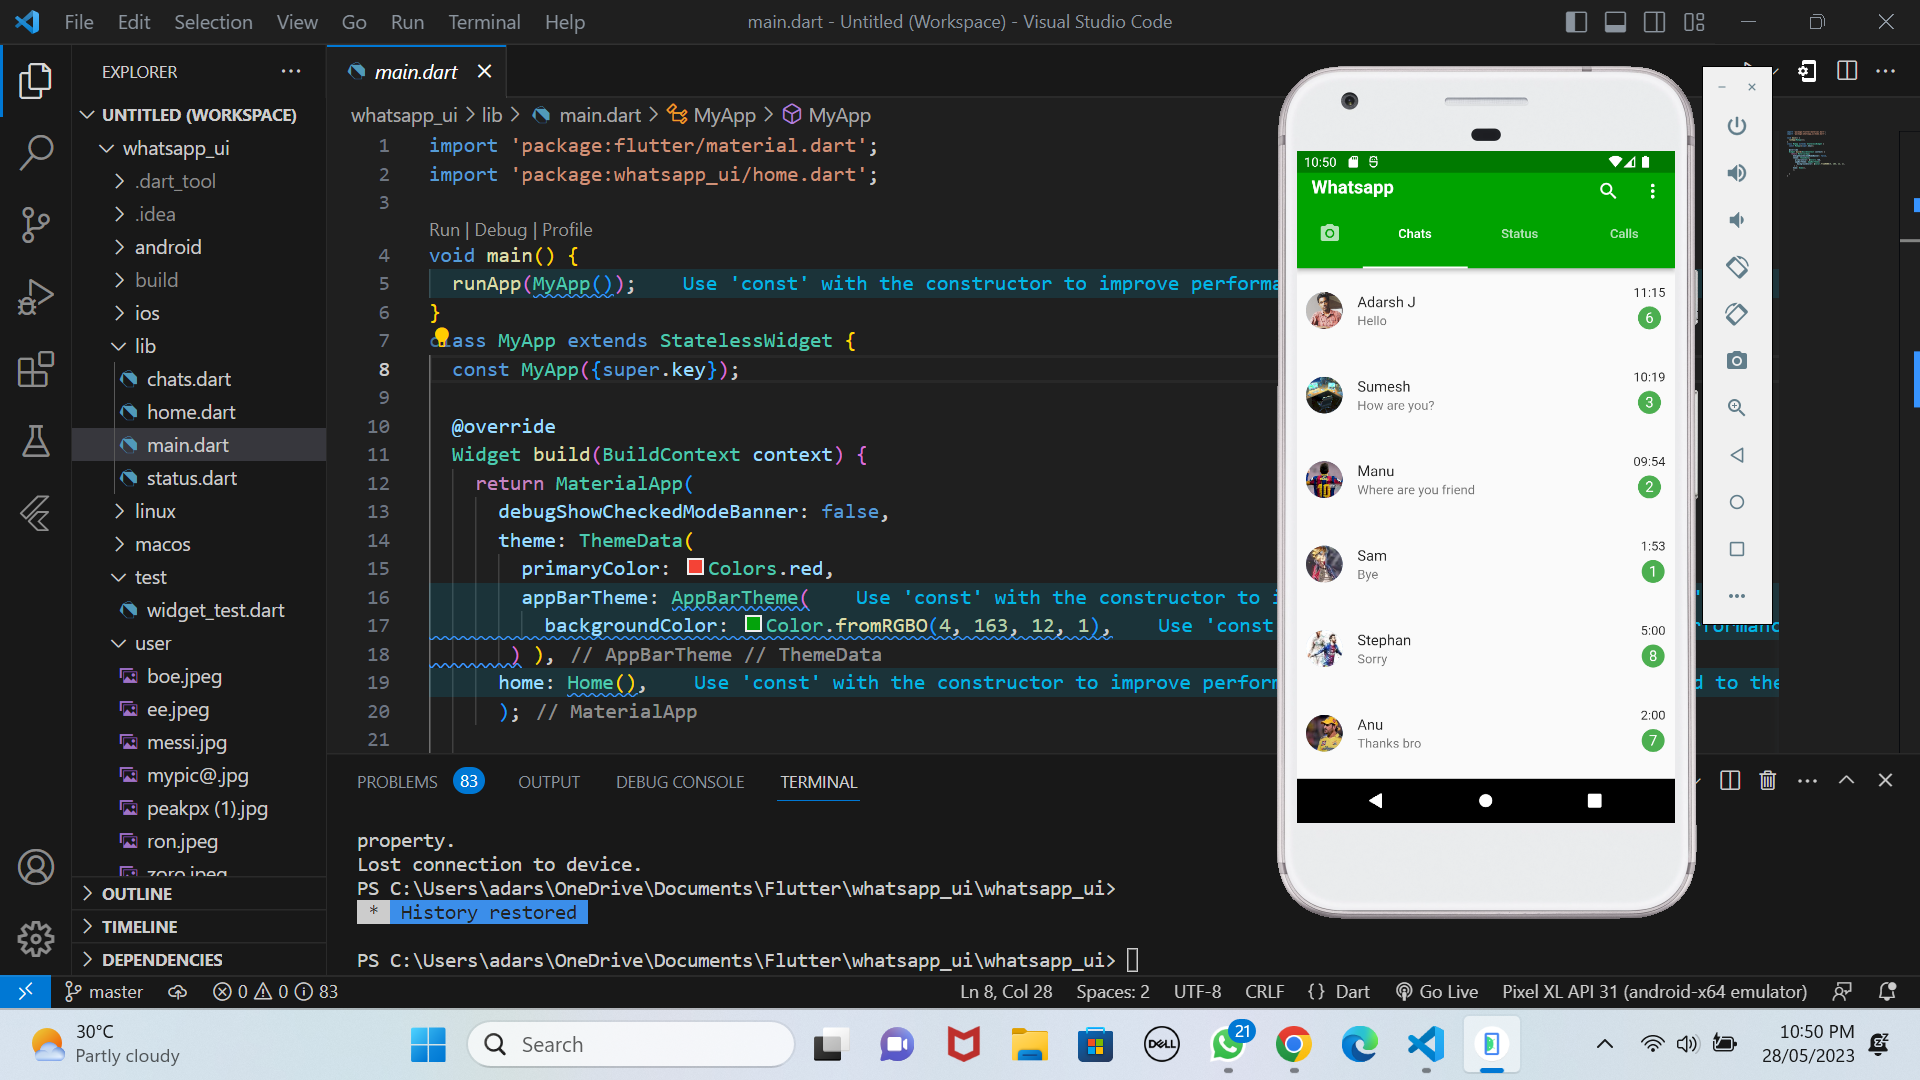Open the Flutter sidebar icon
The image size is (1920, 1080).
(36, 513)
